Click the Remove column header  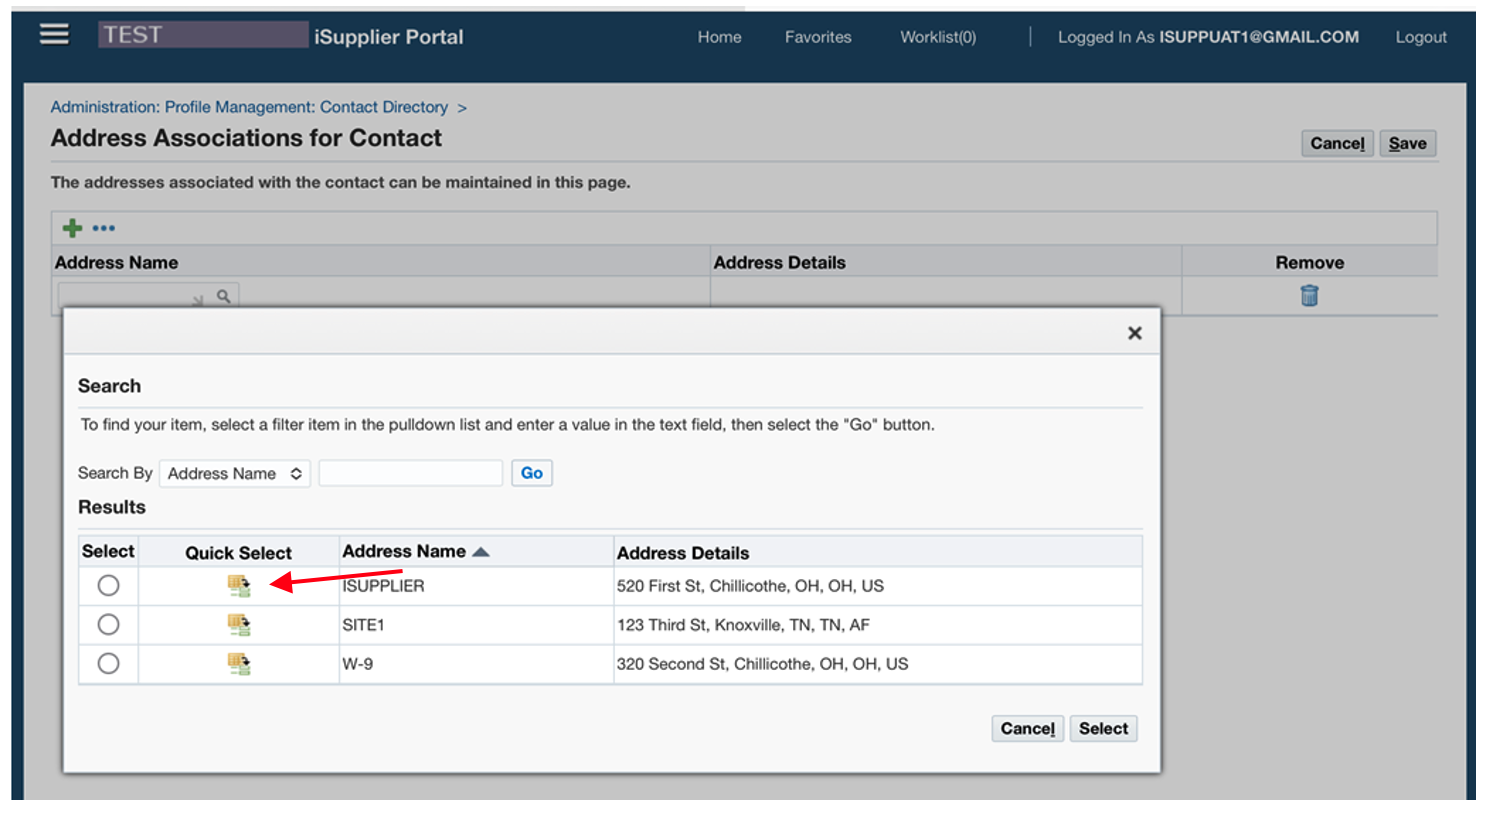pyautogui.click(x=1309, y=263)
